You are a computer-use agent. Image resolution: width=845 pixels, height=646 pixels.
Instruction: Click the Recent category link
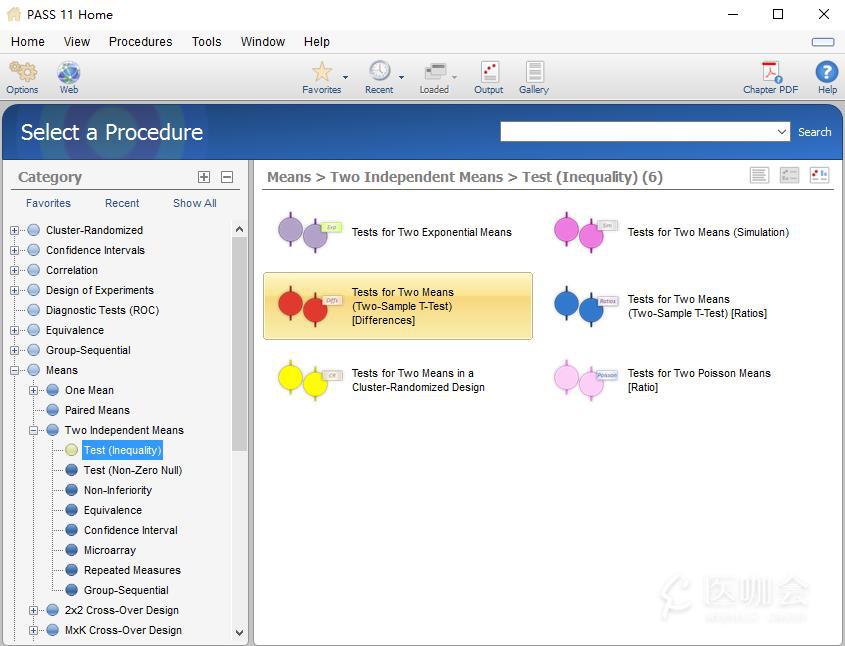pos(122,203)
